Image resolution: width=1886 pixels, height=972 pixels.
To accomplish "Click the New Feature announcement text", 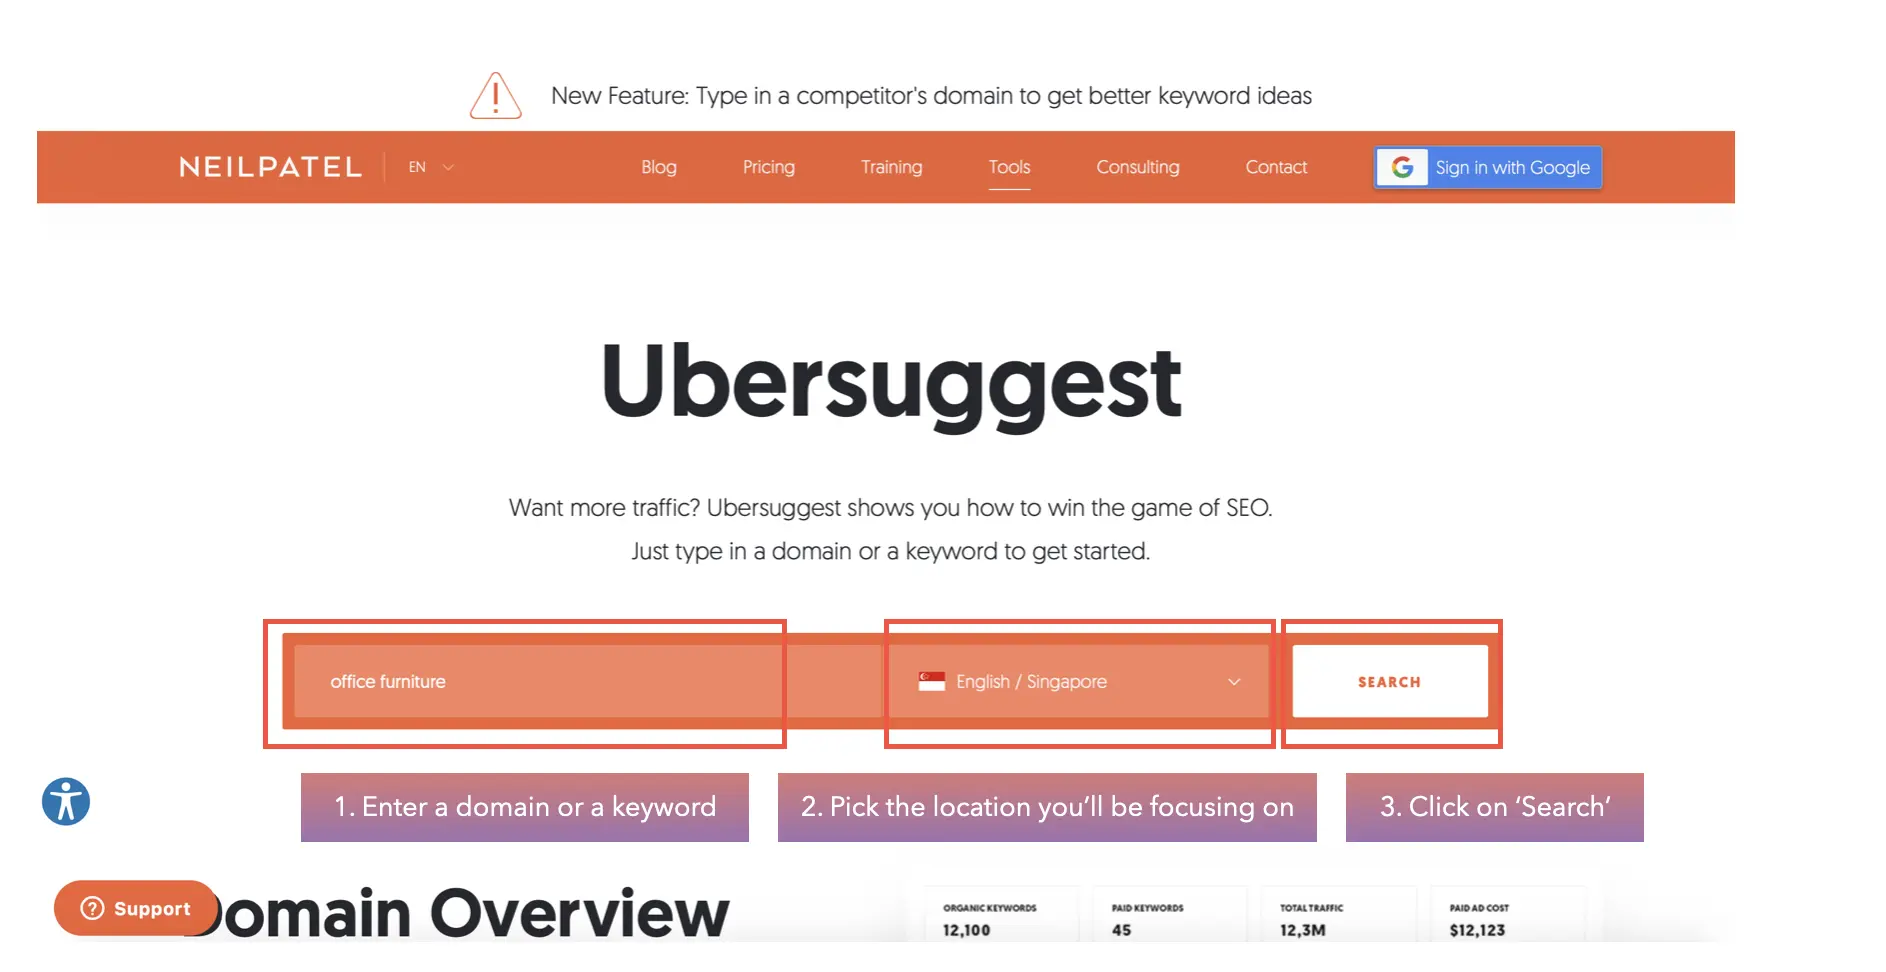I will coord(931,96).
